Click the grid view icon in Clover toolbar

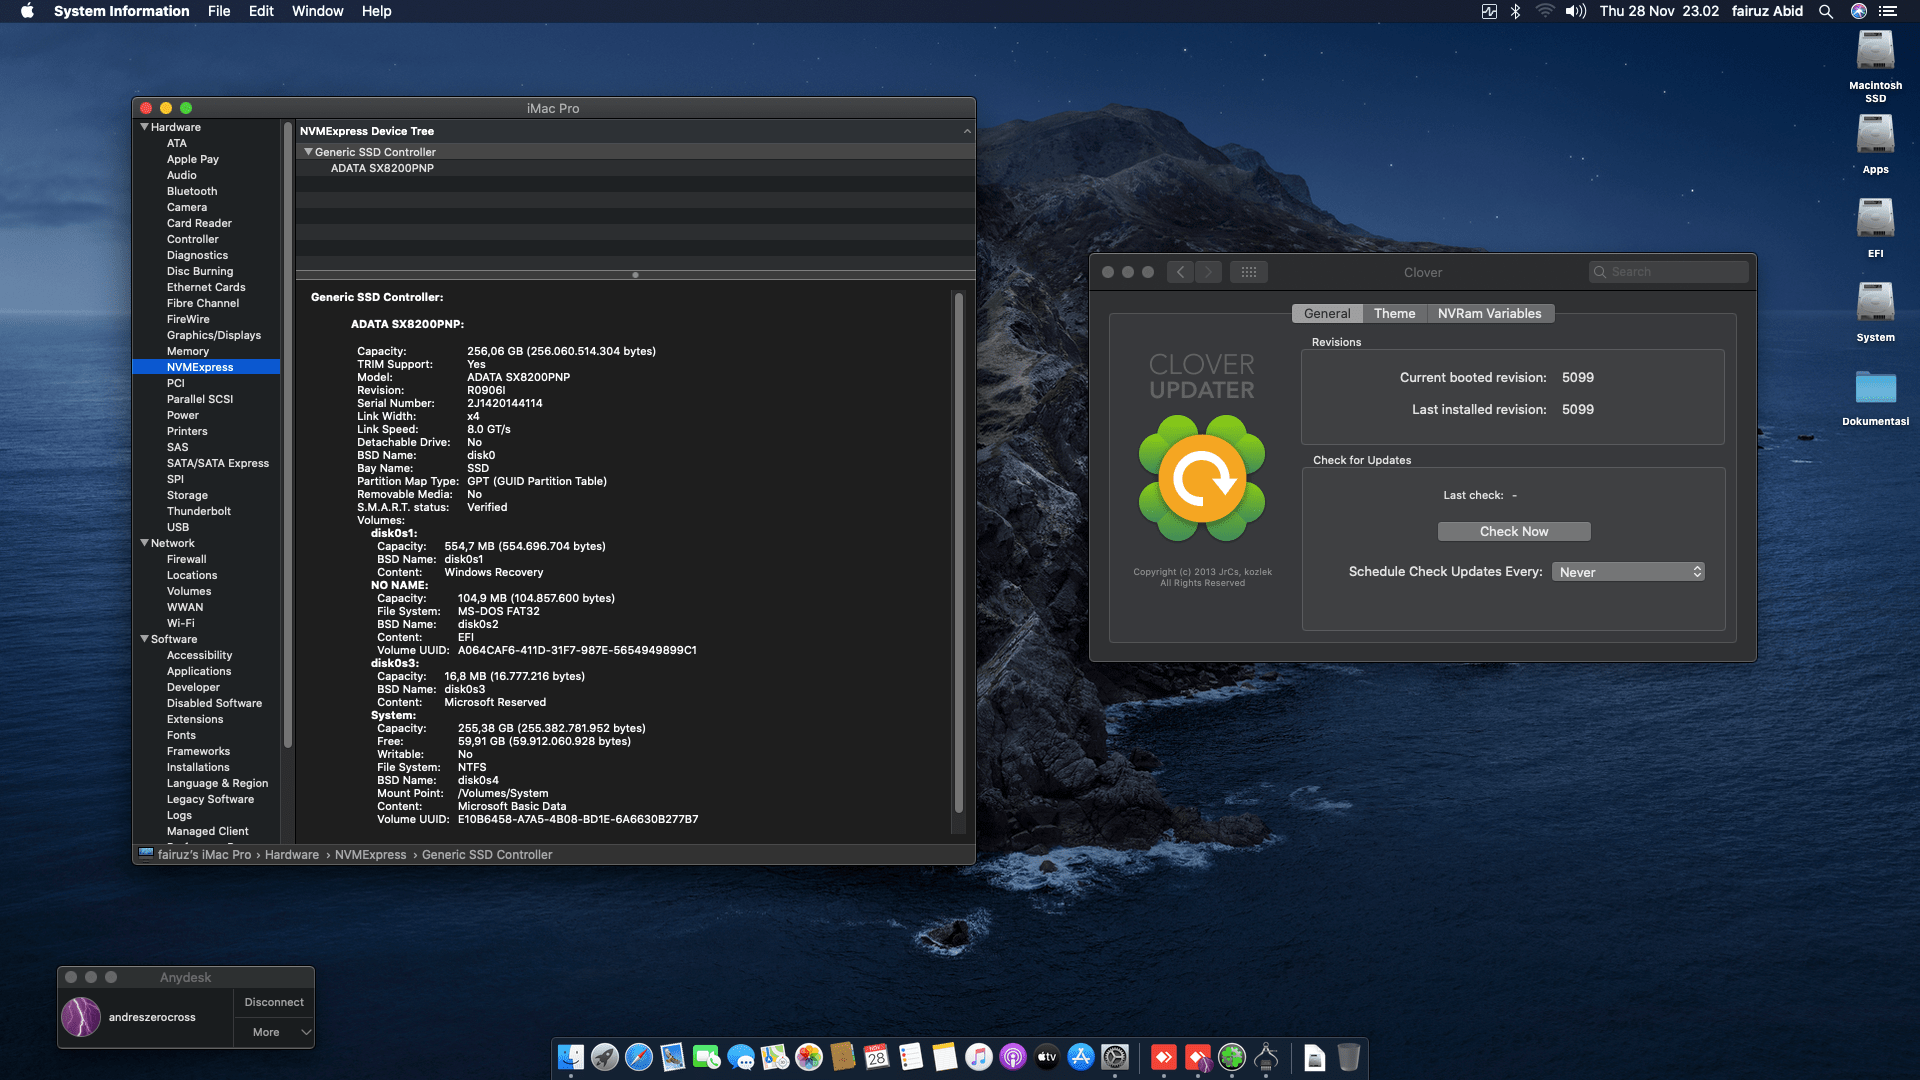(x=1248, y=271)
